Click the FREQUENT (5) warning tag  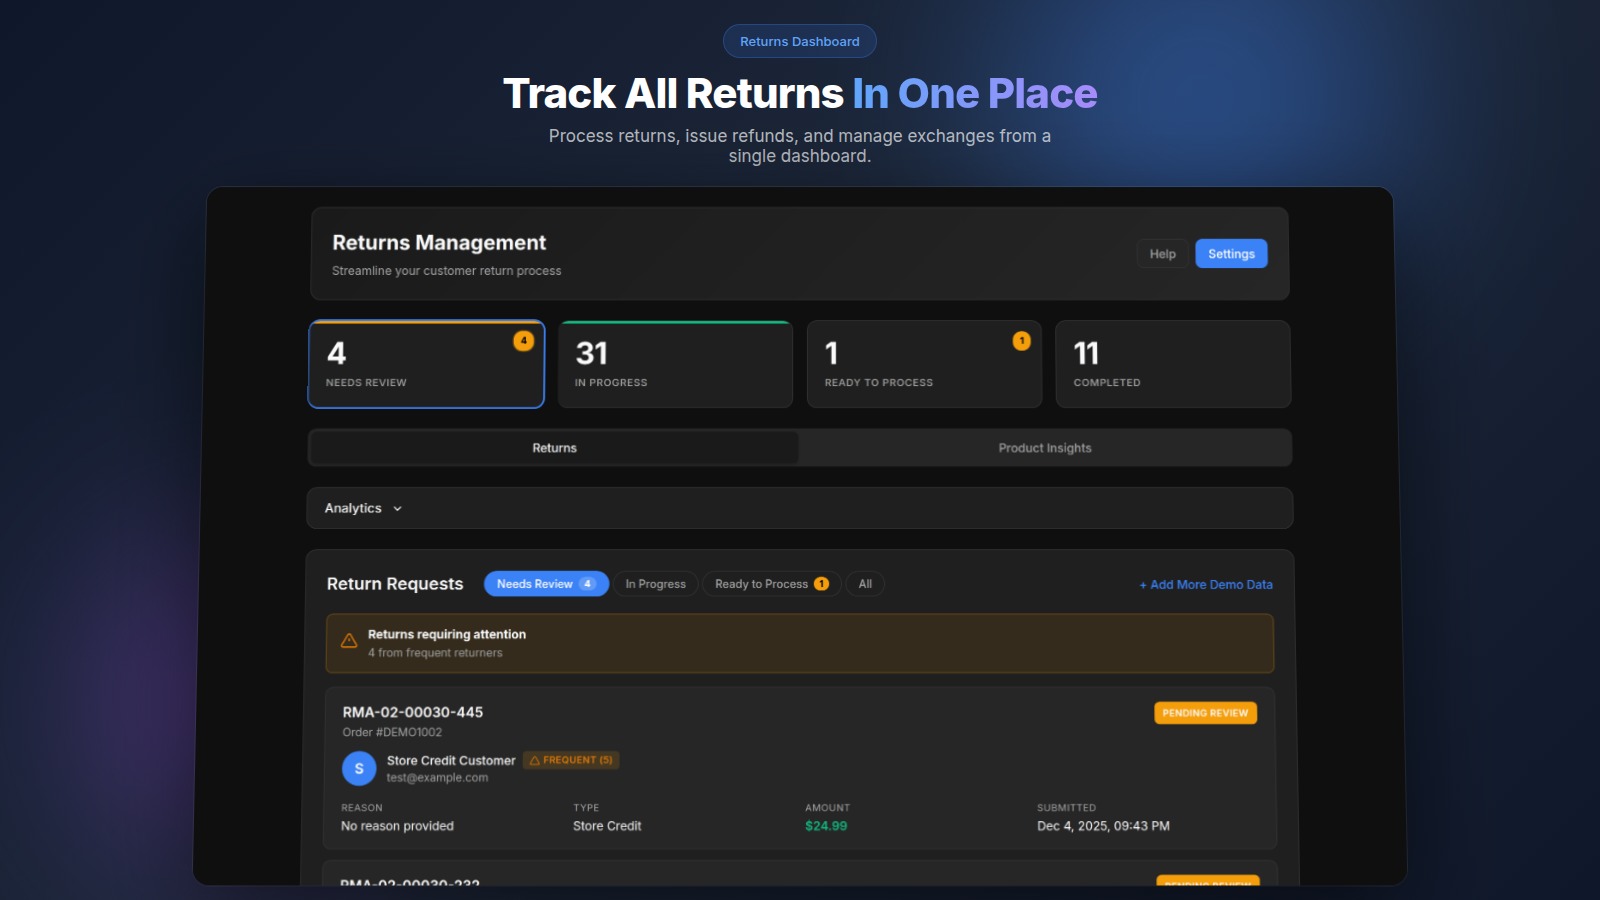571,760
